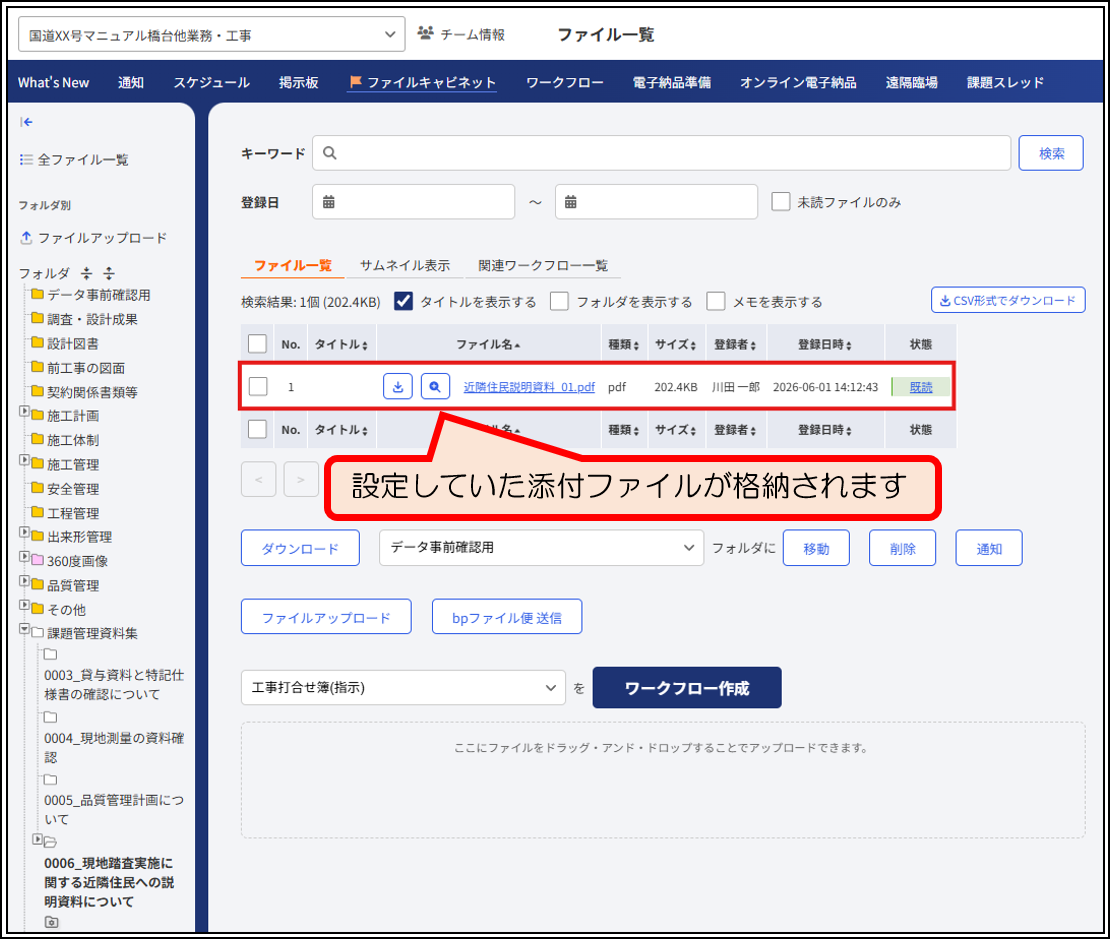Open the project selector 国道XX号マニュアル橋台他業務・工事
The width and height of the screenshot is (1110, 939).
pos(212,35)
